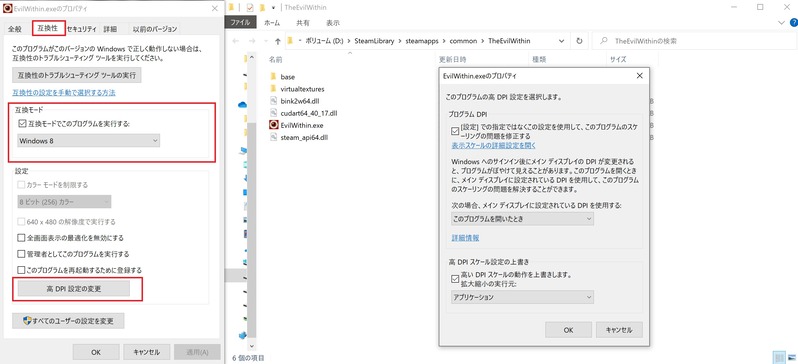Switch to the 以前のバージョン tab
This screenshot has height=364, width=798.
tap(155, 29)
